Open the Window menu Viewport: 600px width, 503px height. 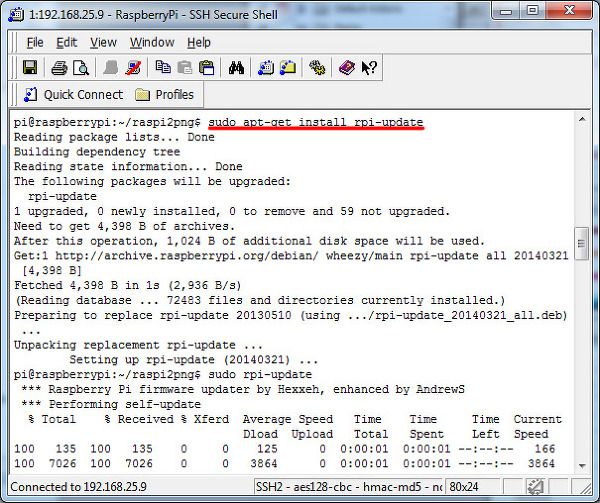(152, 42)
